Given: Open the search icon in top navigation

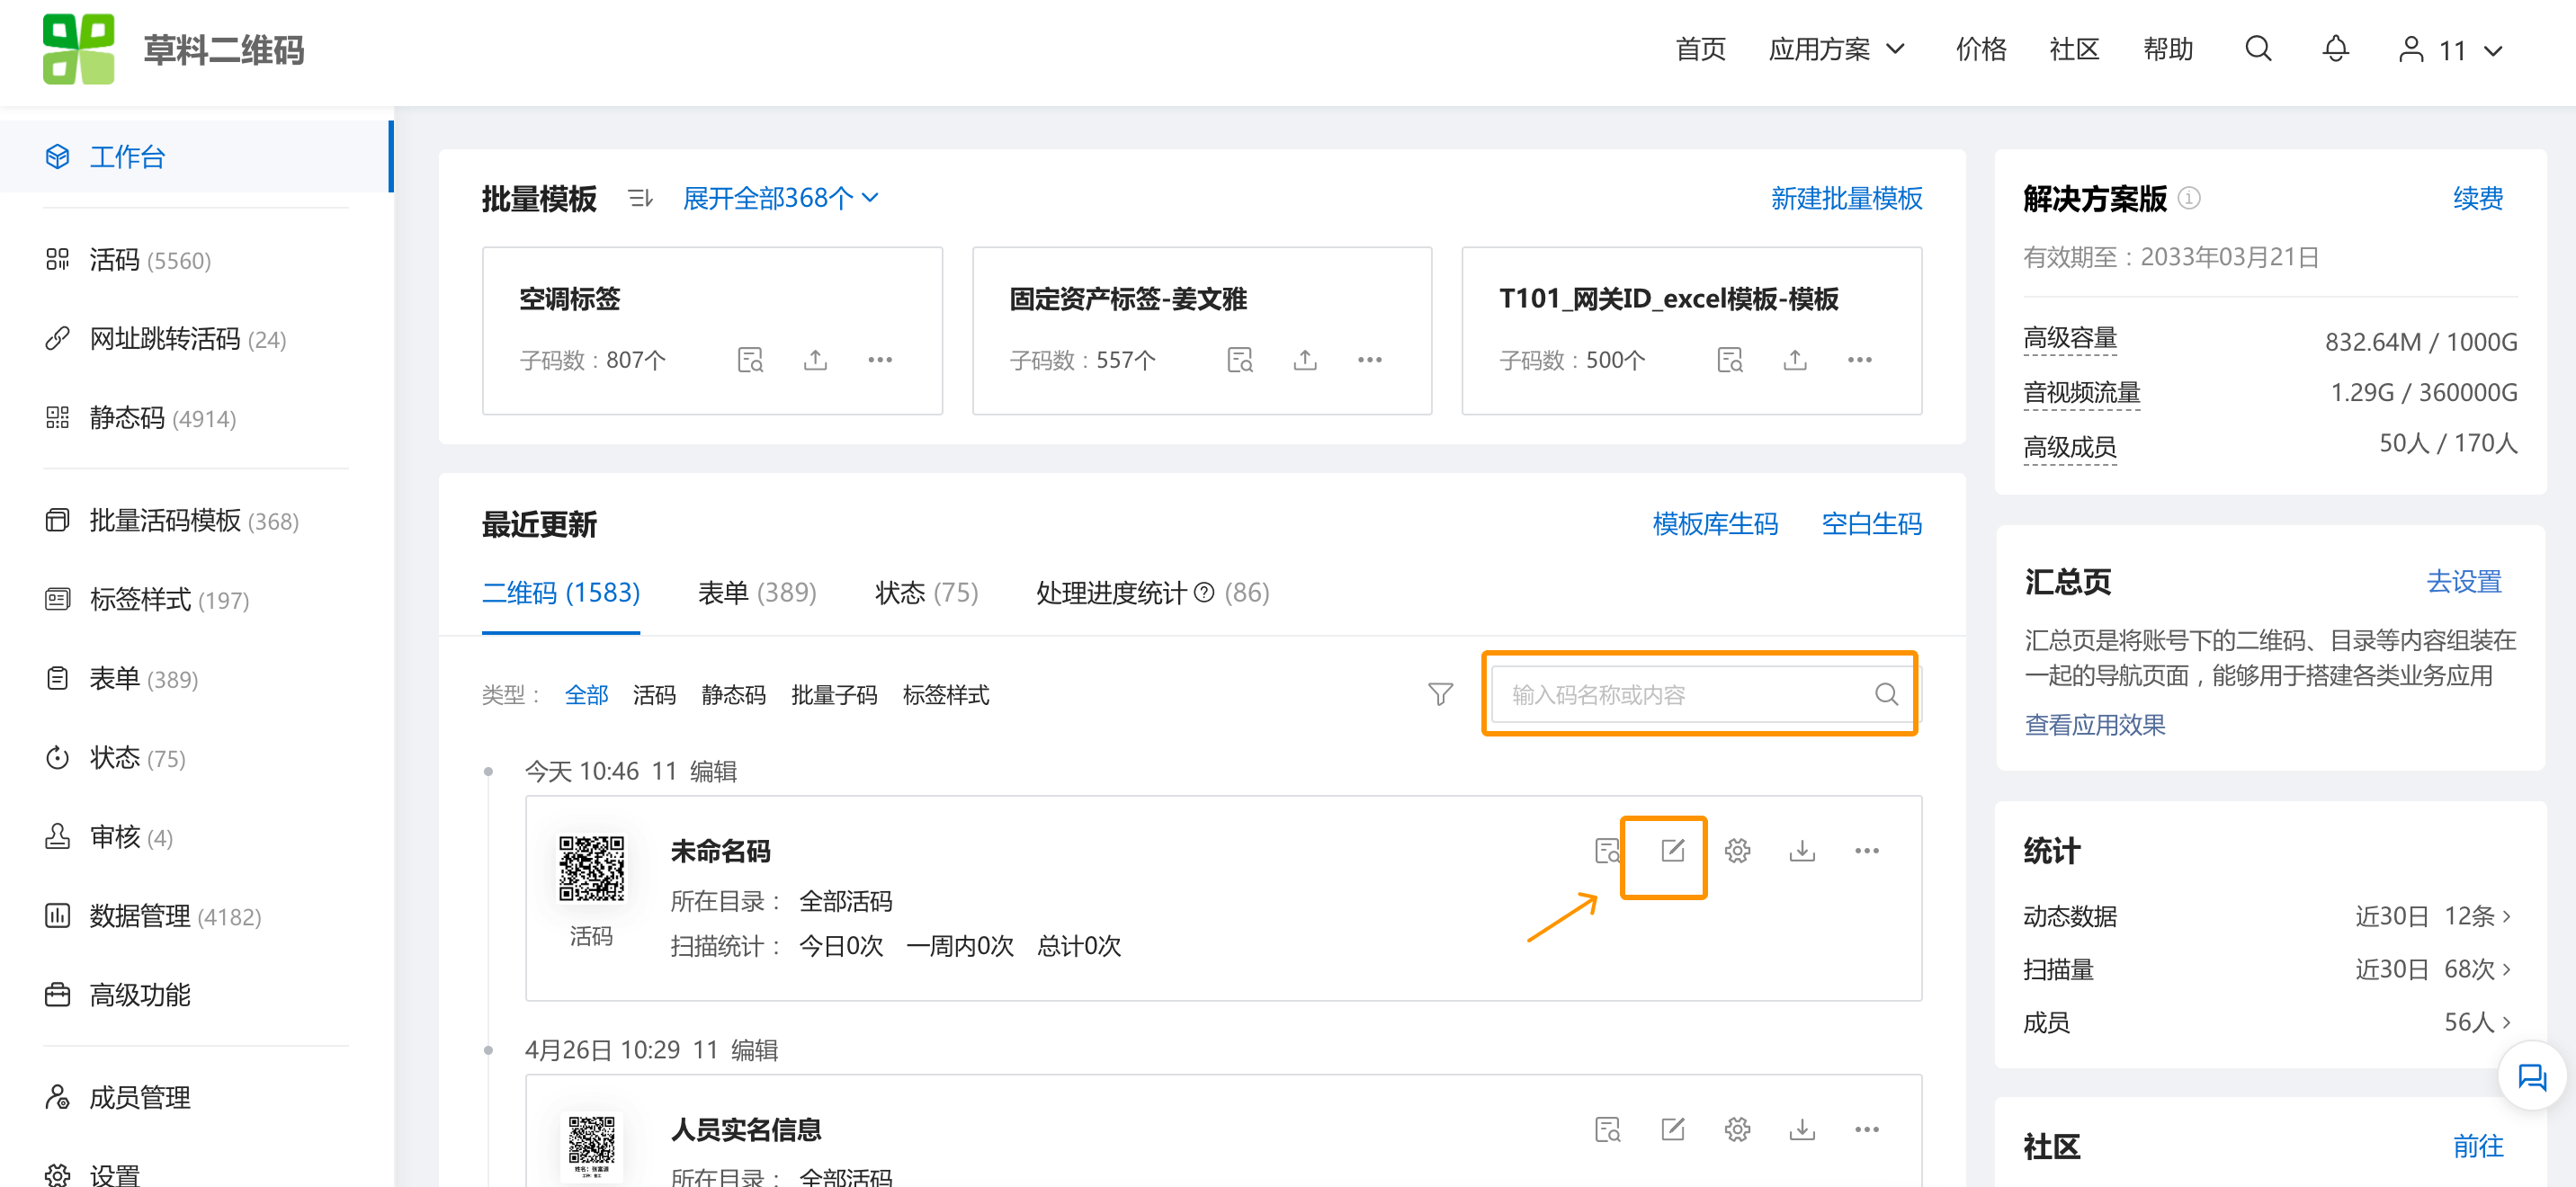Looking at the screenshot, I should click(x=2258, y=49).
